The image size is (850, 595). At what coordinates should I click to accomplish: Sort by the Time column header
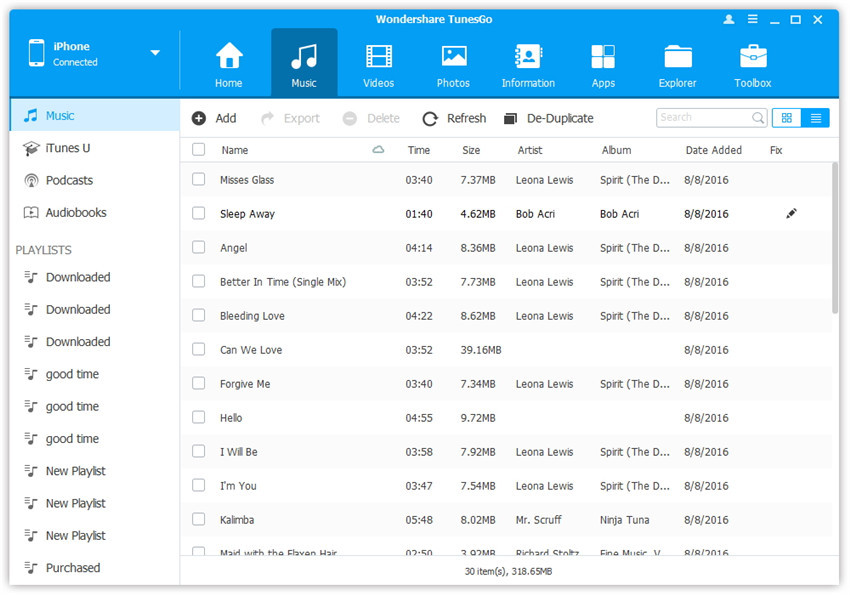pos(418,150)
